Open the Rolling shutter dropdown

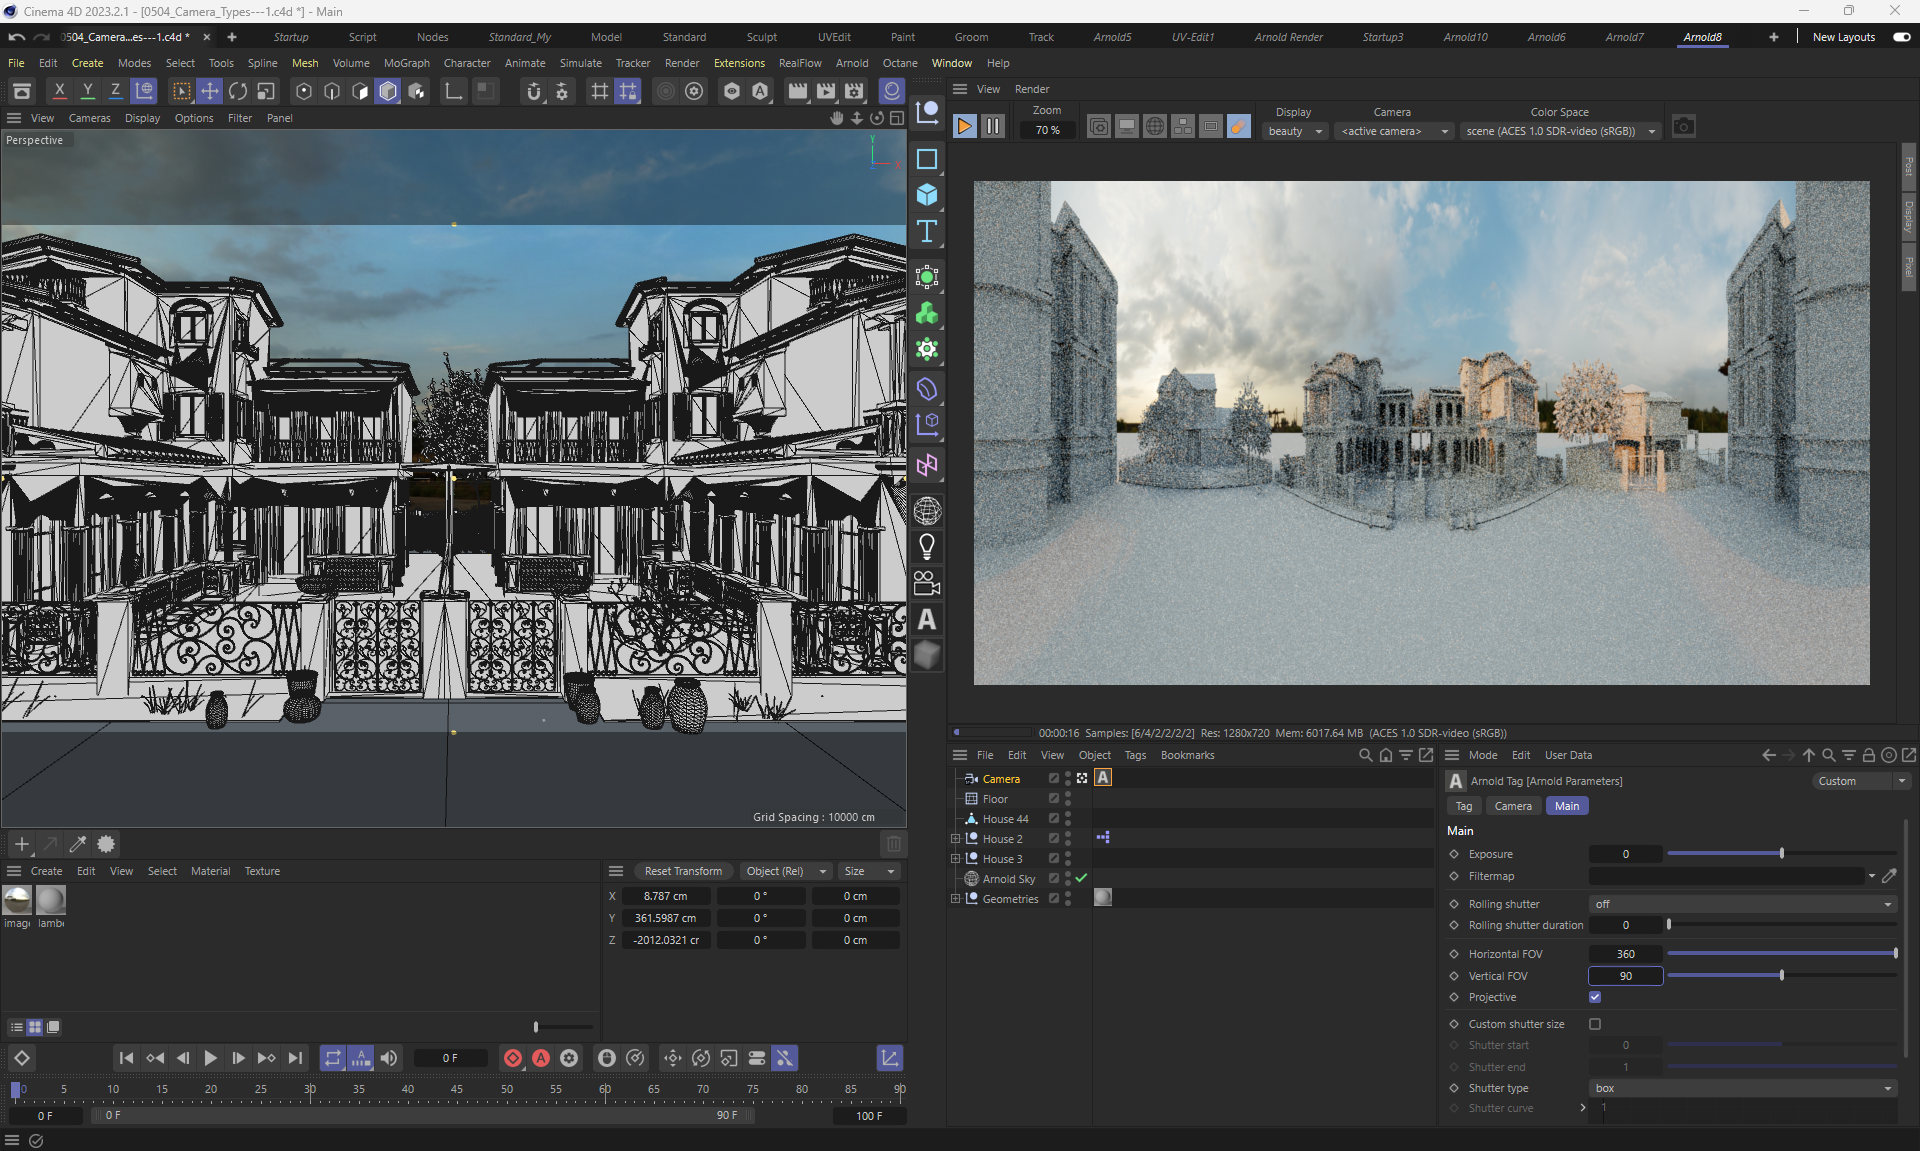pyautogui.click(x=1742, y=904)
